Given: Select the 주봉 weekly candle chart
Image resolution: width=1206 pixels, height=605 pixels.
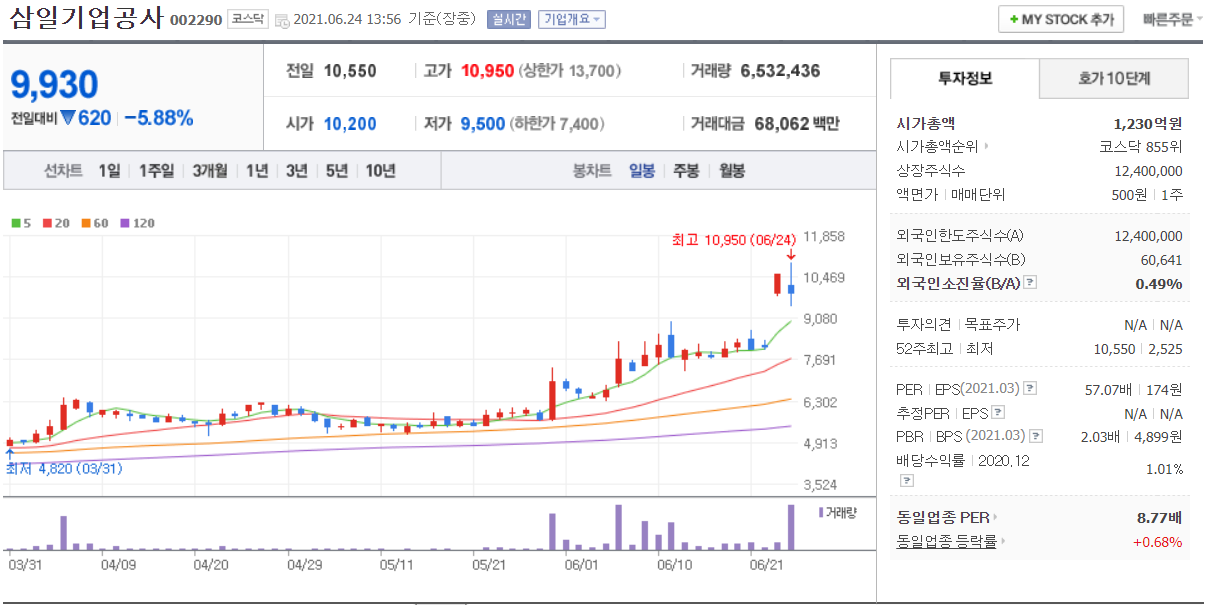Looking at the screenshot, I should (x=686, y=171).
